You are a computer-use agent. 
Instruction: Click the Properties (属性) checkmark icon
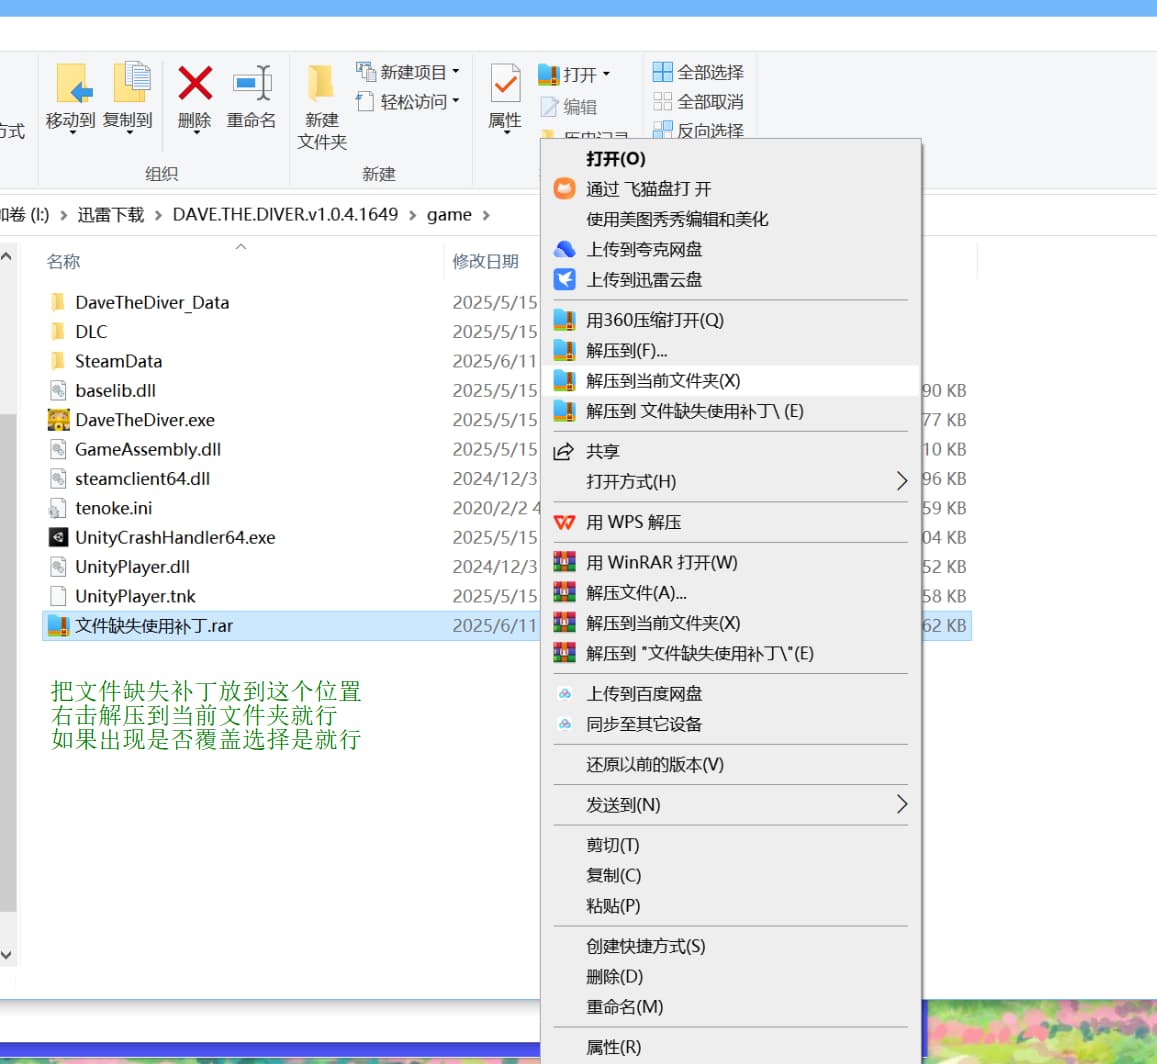tap(505, 83)
